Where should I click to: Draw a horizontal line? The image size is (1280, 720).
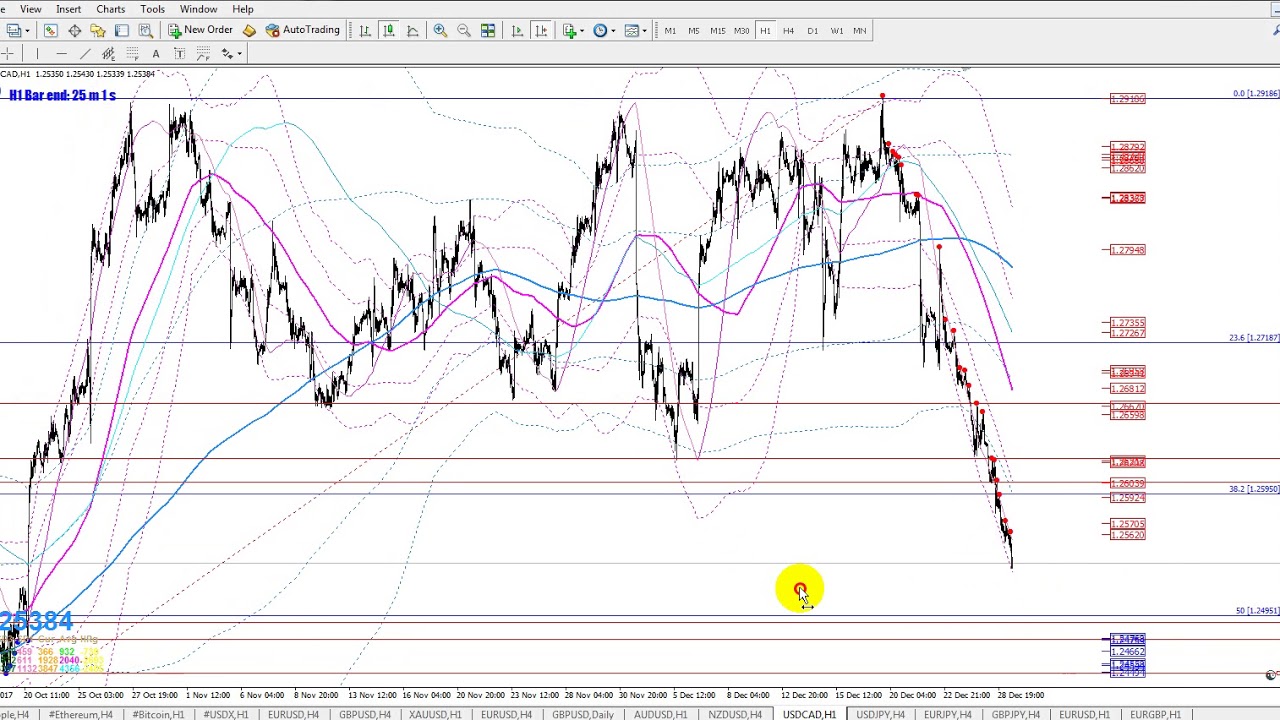coord(61,53)
